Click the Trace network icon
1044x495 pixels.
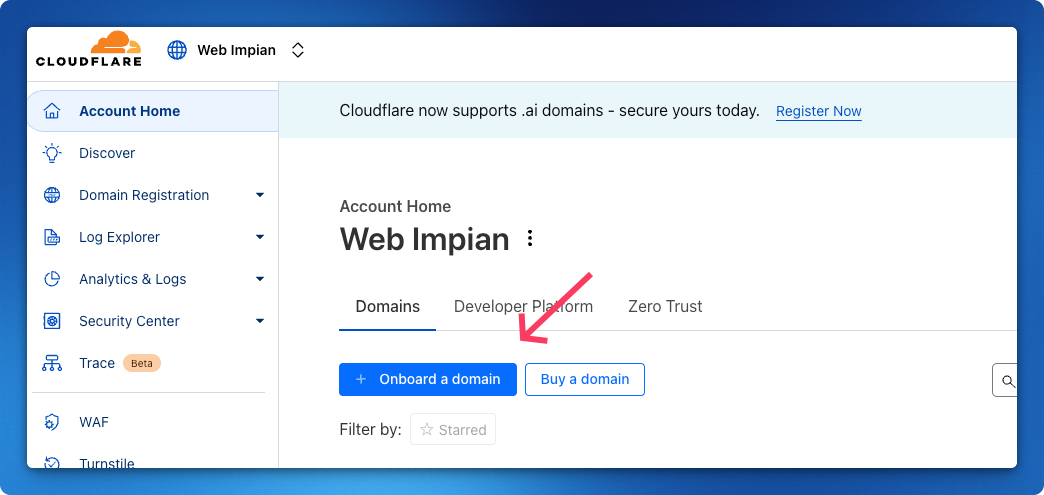[x=52, y=363]
